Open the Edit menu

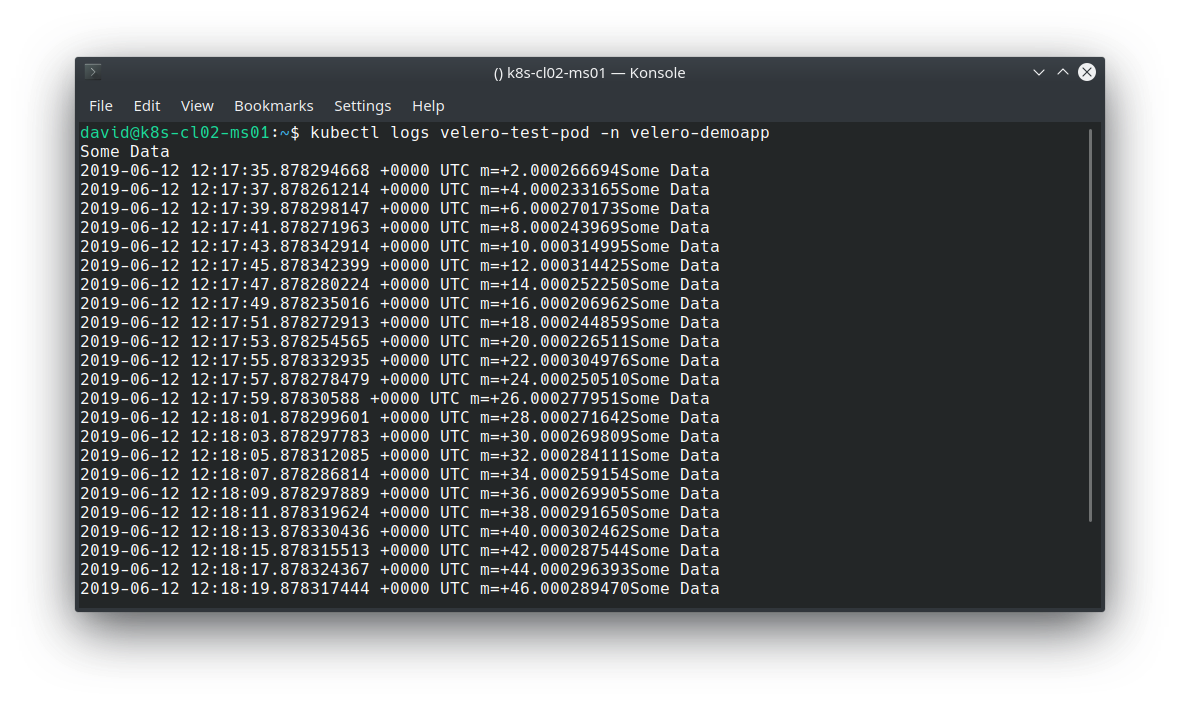pyautogui.click(x=147, y=106)
